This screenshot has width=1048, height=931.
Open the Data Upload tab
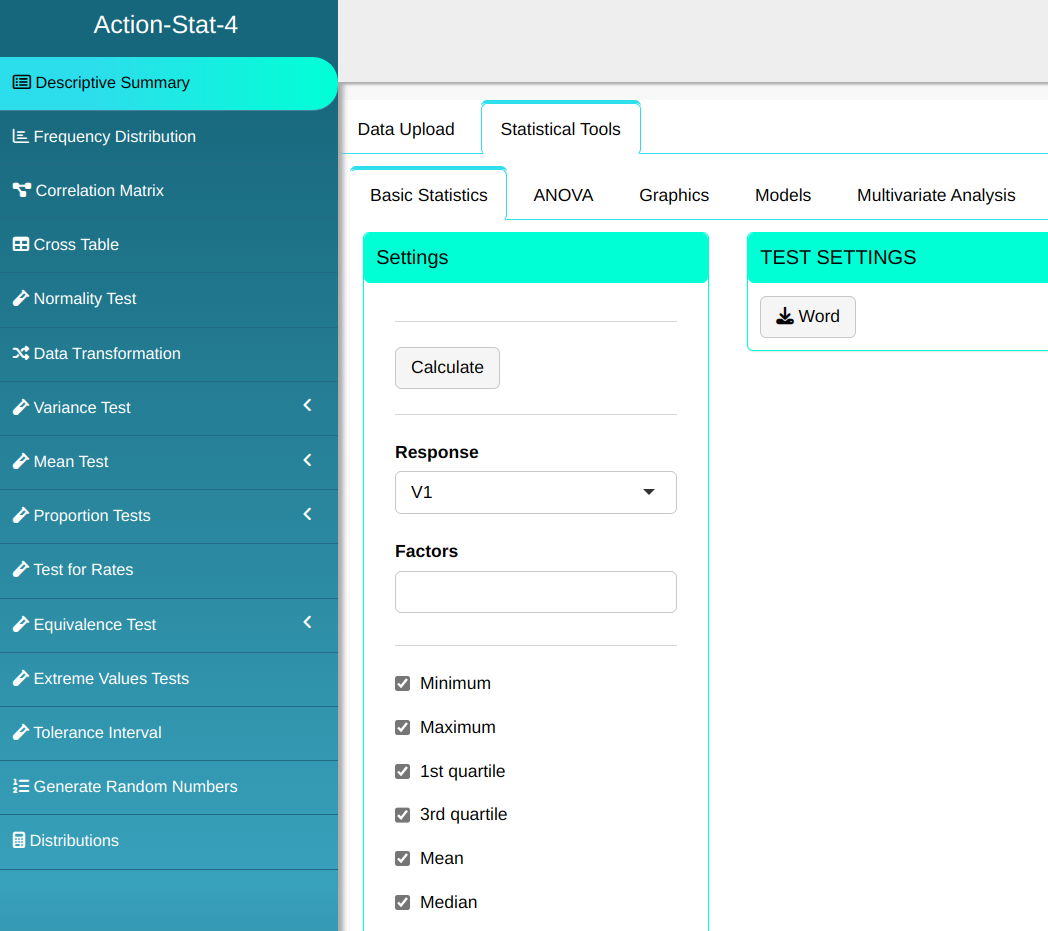(x=406, y=129)
